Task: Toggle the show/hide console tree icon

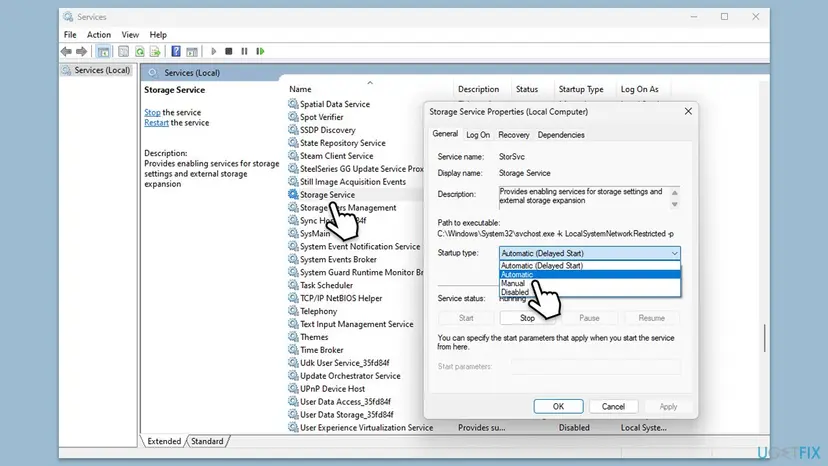Action: [x=104, y=51]
